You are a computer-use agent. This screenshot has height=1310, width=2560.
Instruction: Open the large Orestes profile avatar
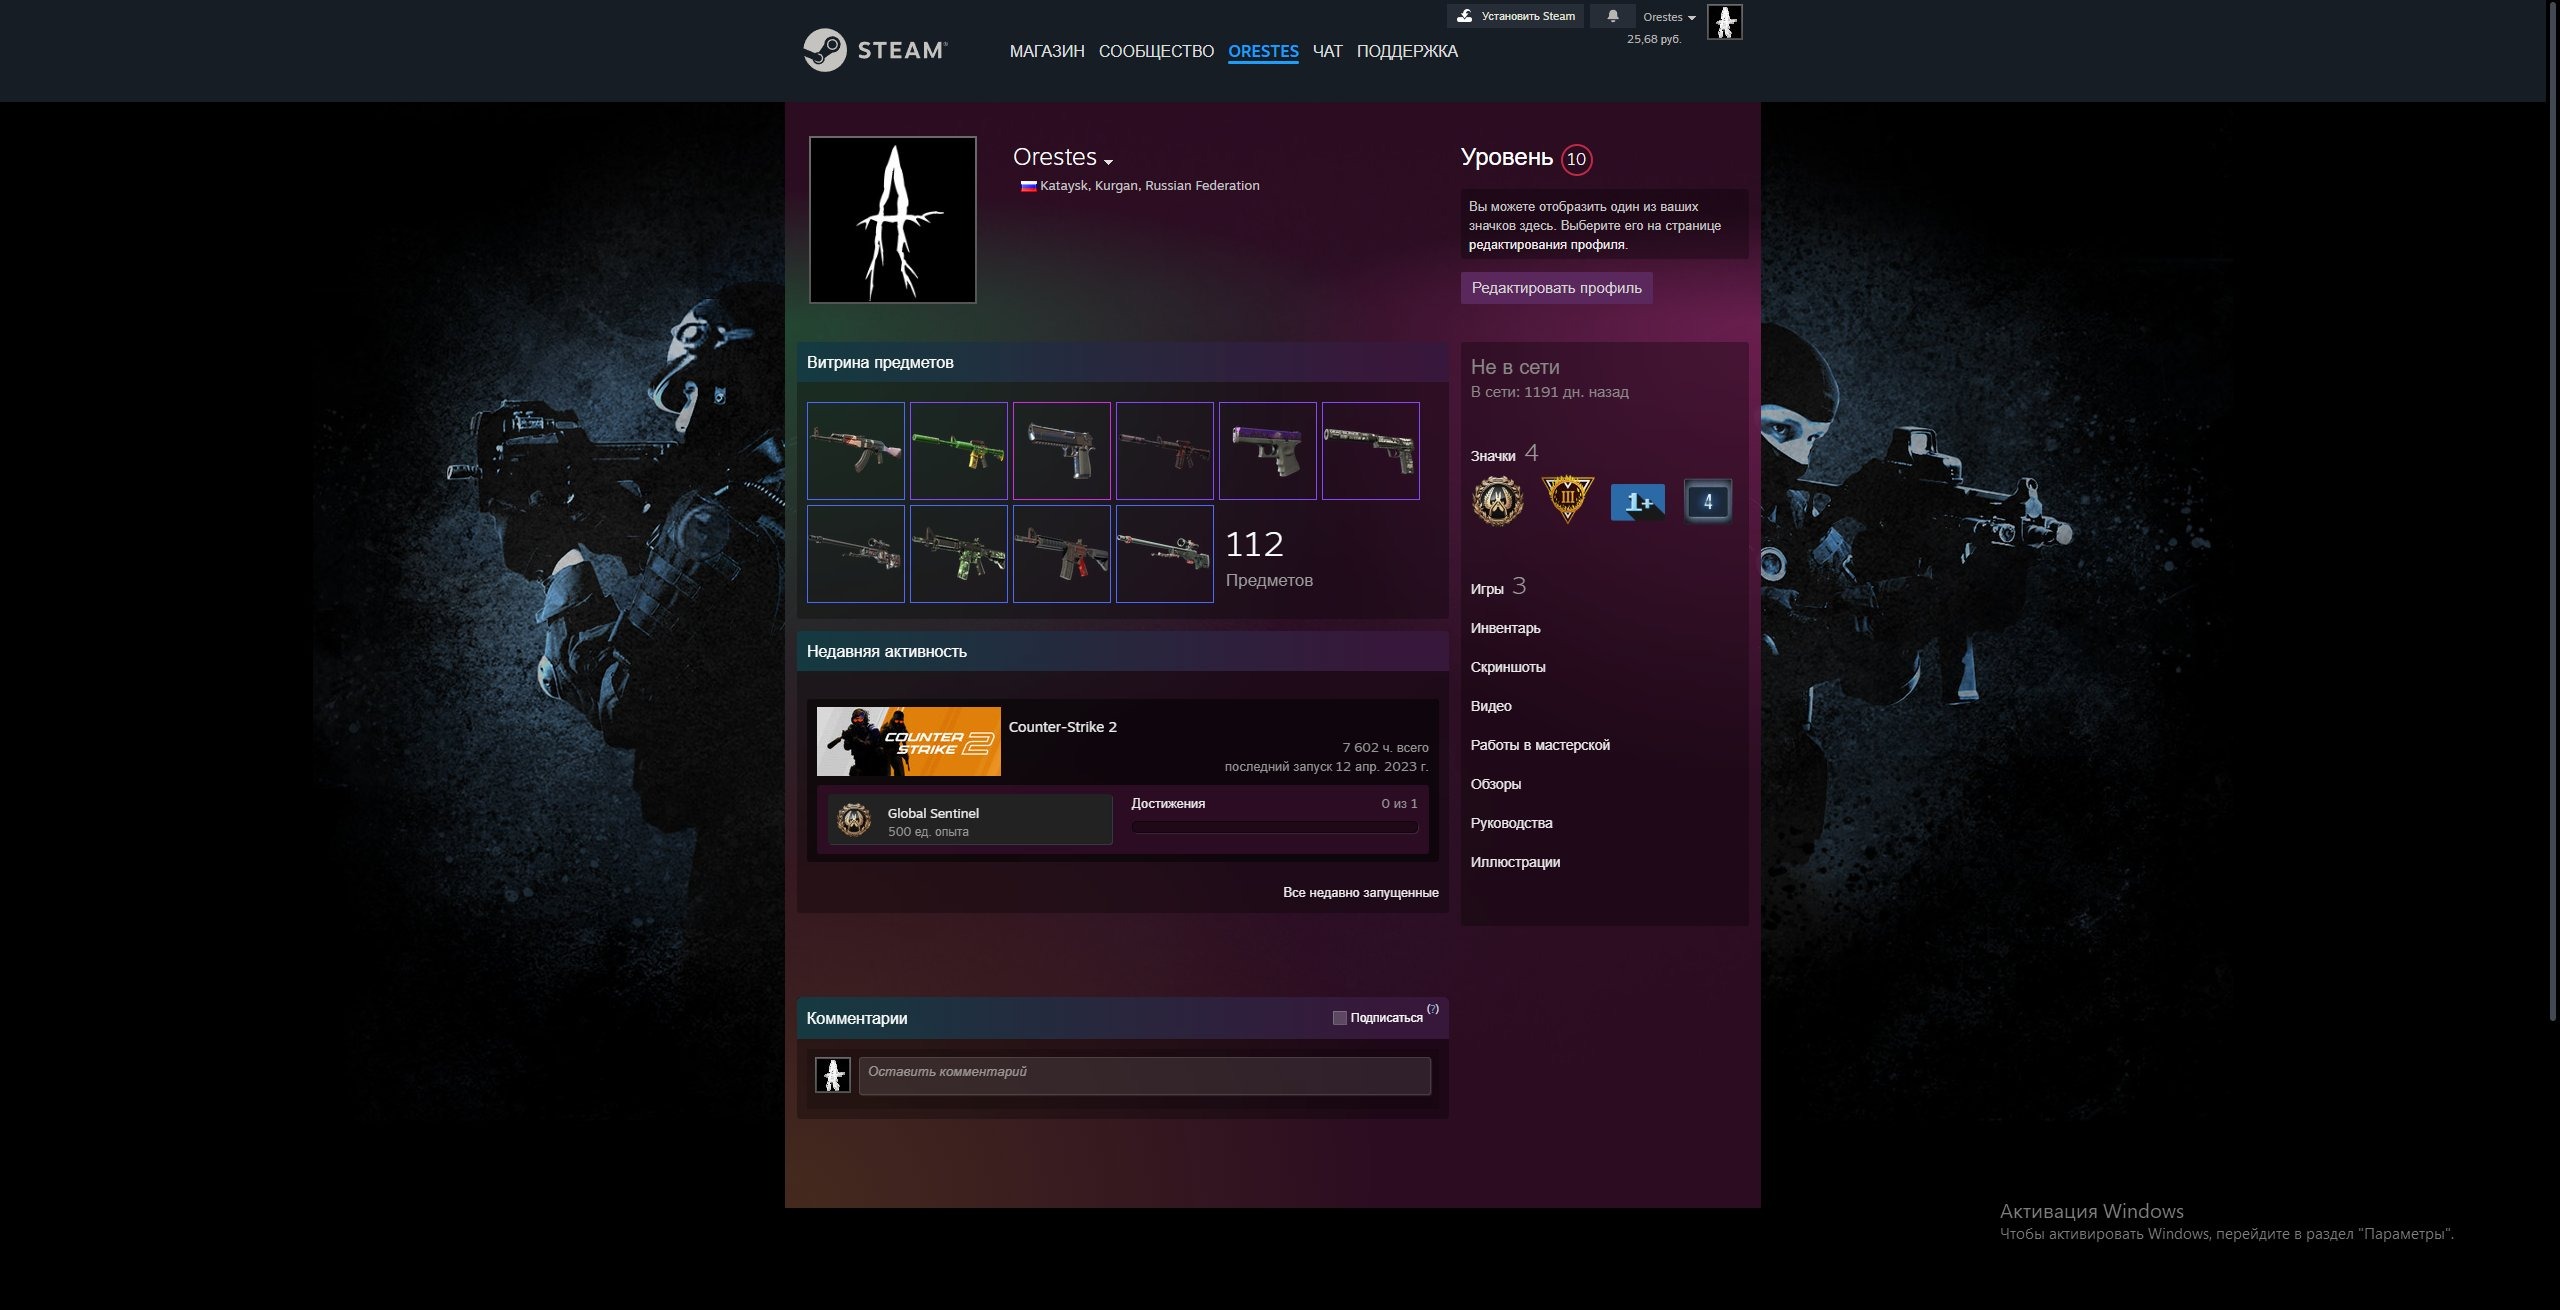pos(892,220)
